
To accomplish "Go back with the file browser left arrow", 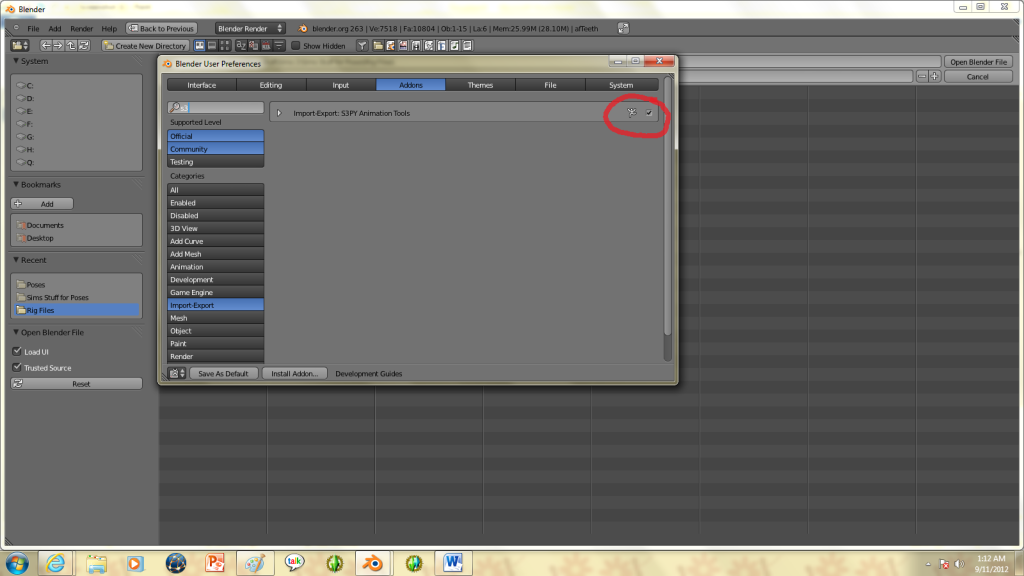I will point(46,46).
